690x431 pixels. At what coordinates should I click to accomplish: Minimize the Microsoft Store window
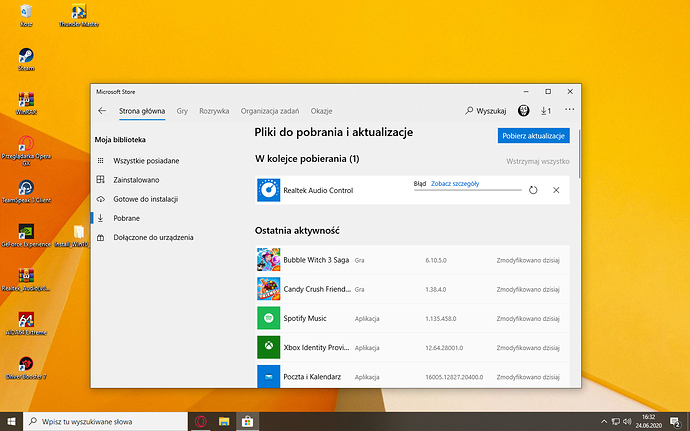[x=526, y=92]
